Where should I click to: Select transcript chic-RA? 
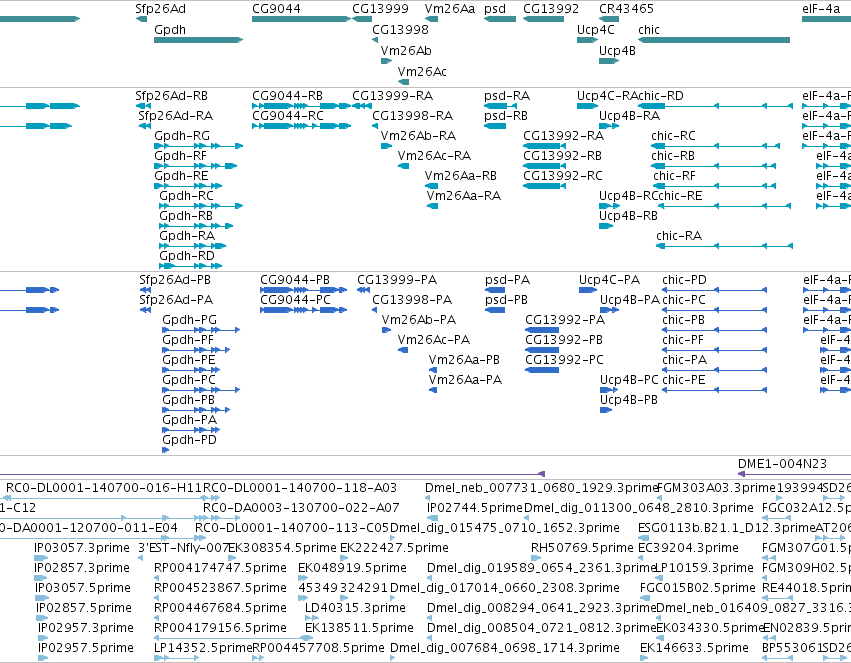(679, 235)
